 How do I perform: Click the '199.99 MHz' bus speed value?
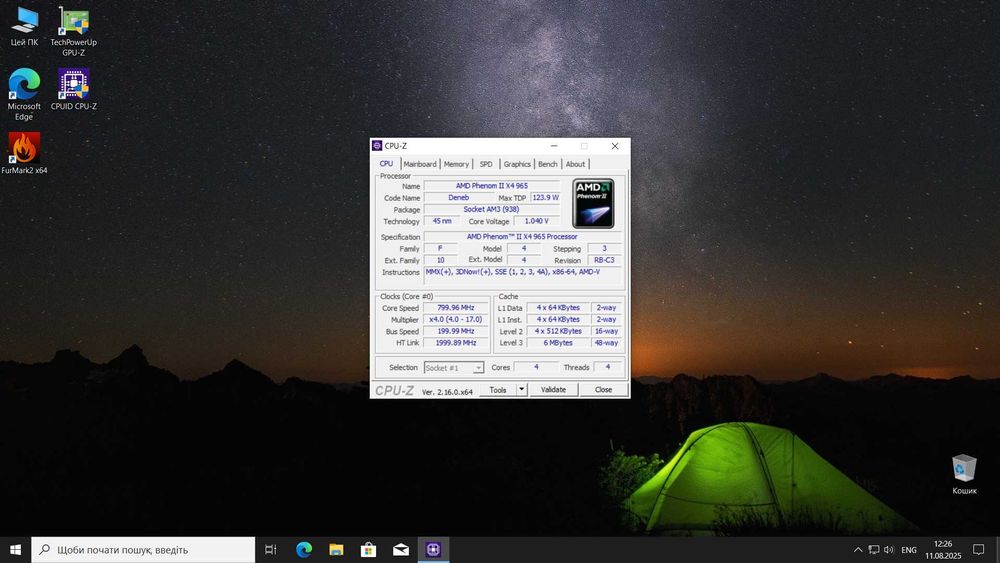455,331
